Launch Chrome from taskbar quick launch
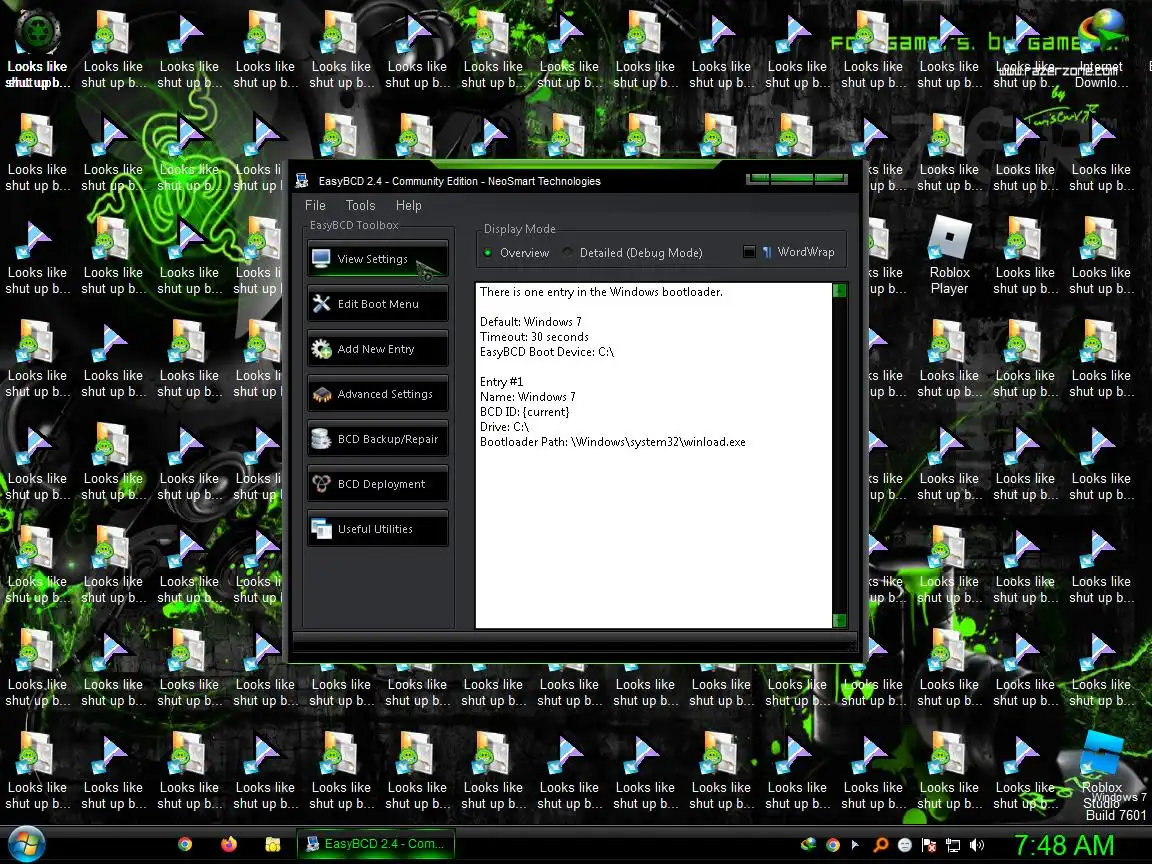This screenshot has height=864, width=1152. [185, 844]
